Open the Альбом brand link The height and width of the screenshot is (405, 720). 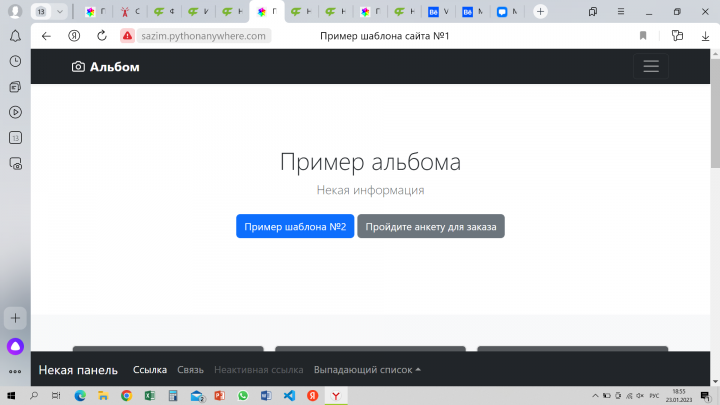(x=106, y=67)
